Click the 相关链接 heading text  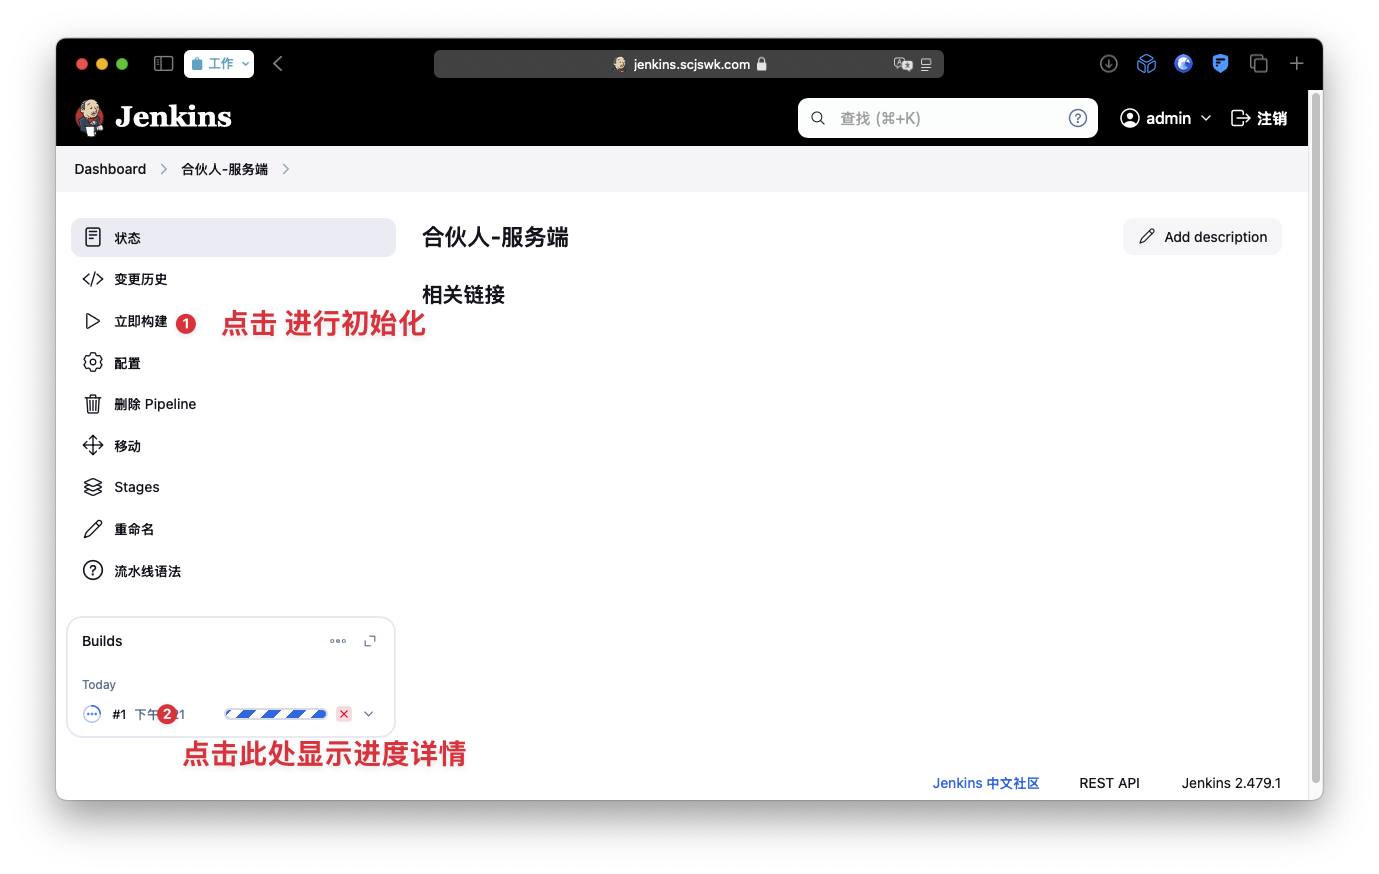click(x=463, y=295)
